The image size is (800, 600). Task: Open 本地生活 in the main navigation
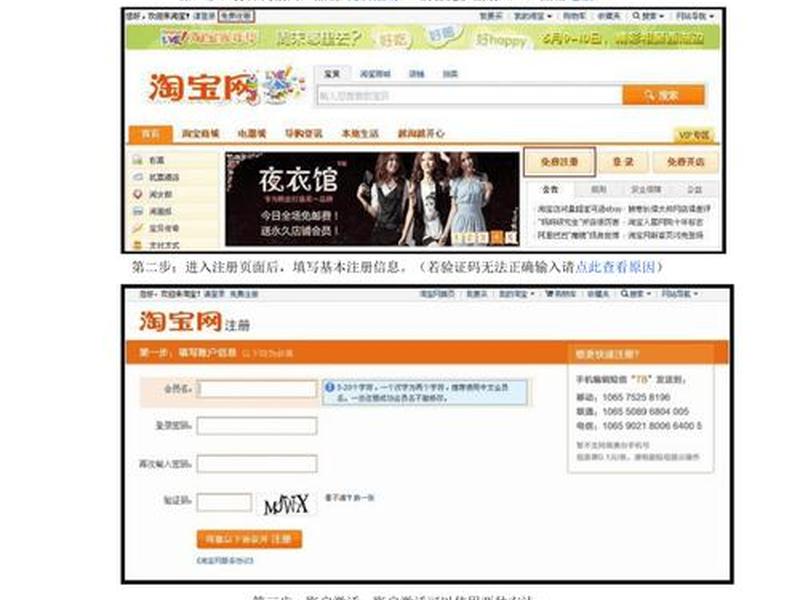(x=360, y=134)
